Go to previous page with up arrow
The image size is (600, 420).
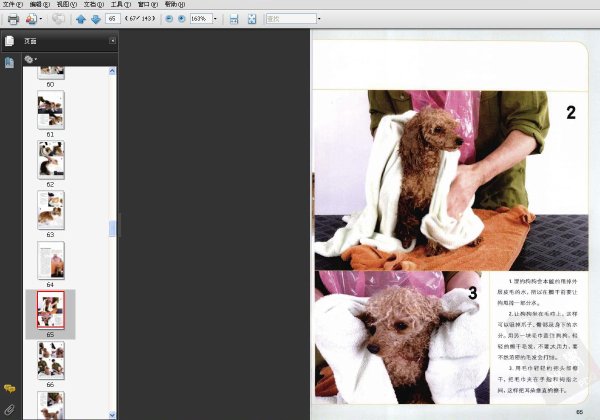tap(81, 19)
